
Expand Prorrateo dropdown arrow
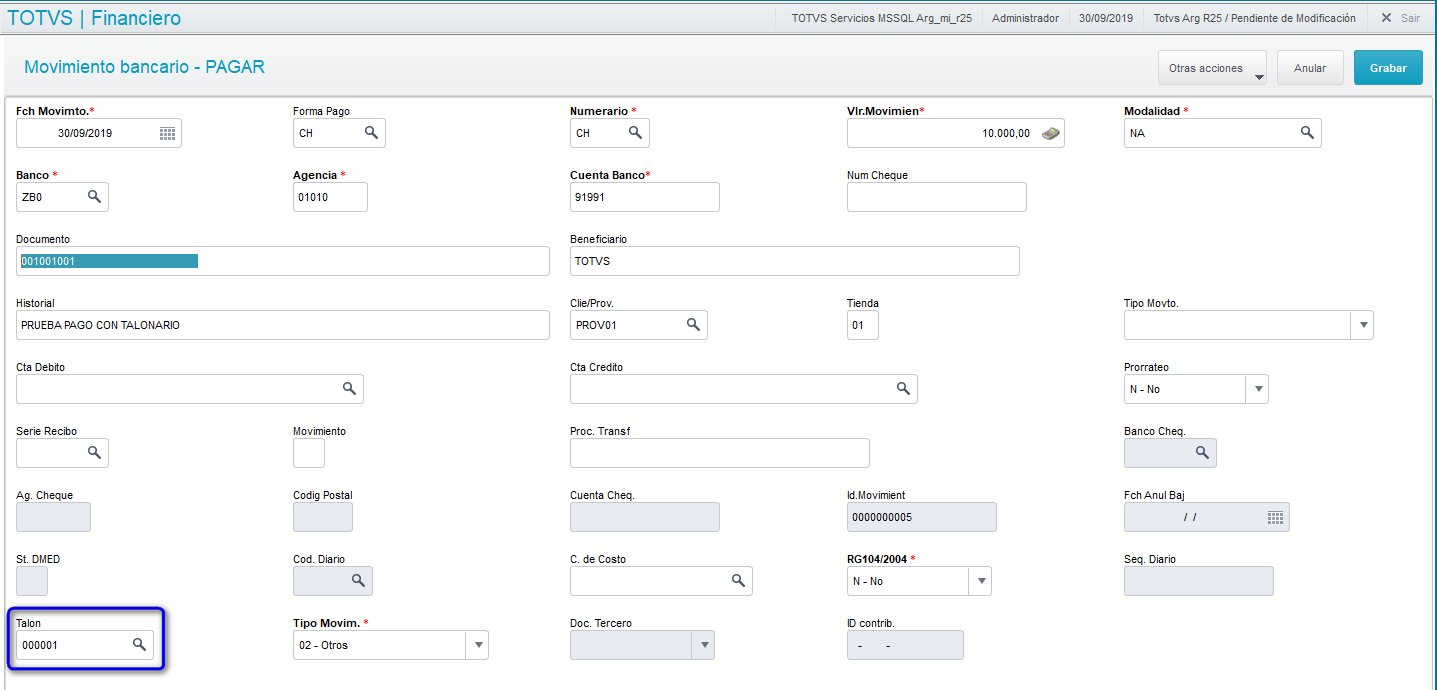tap(1258, 389)
